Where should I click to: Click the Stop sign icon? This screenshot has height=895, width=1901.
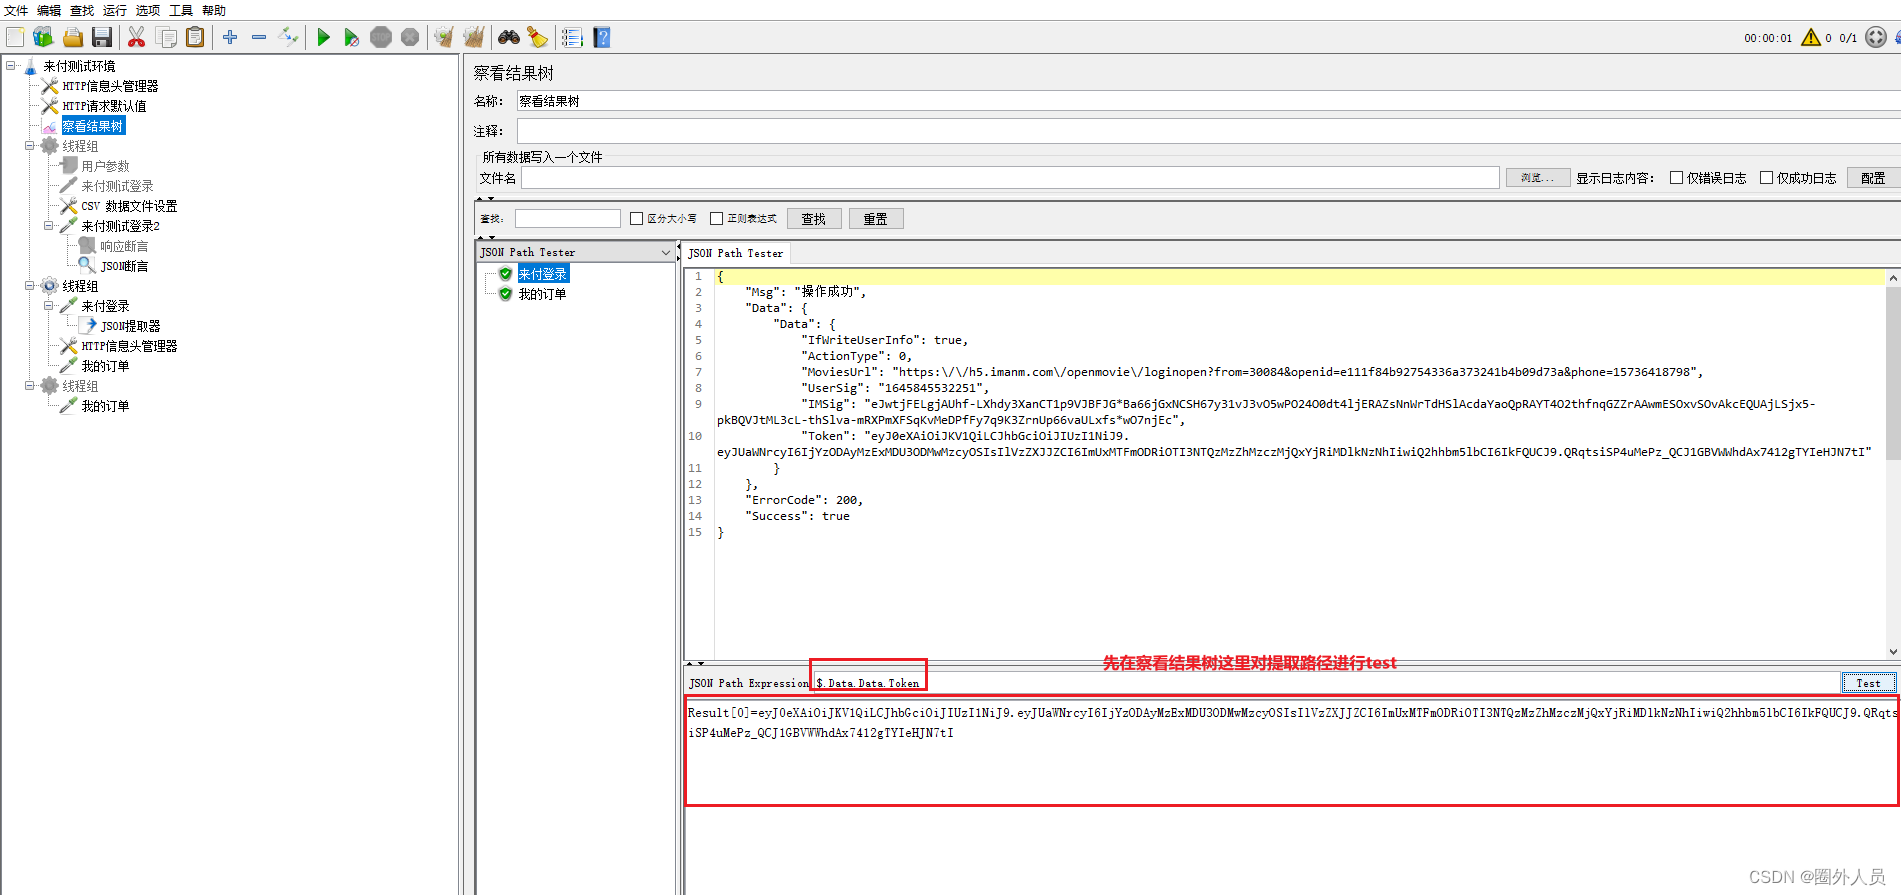coord(381,37)
